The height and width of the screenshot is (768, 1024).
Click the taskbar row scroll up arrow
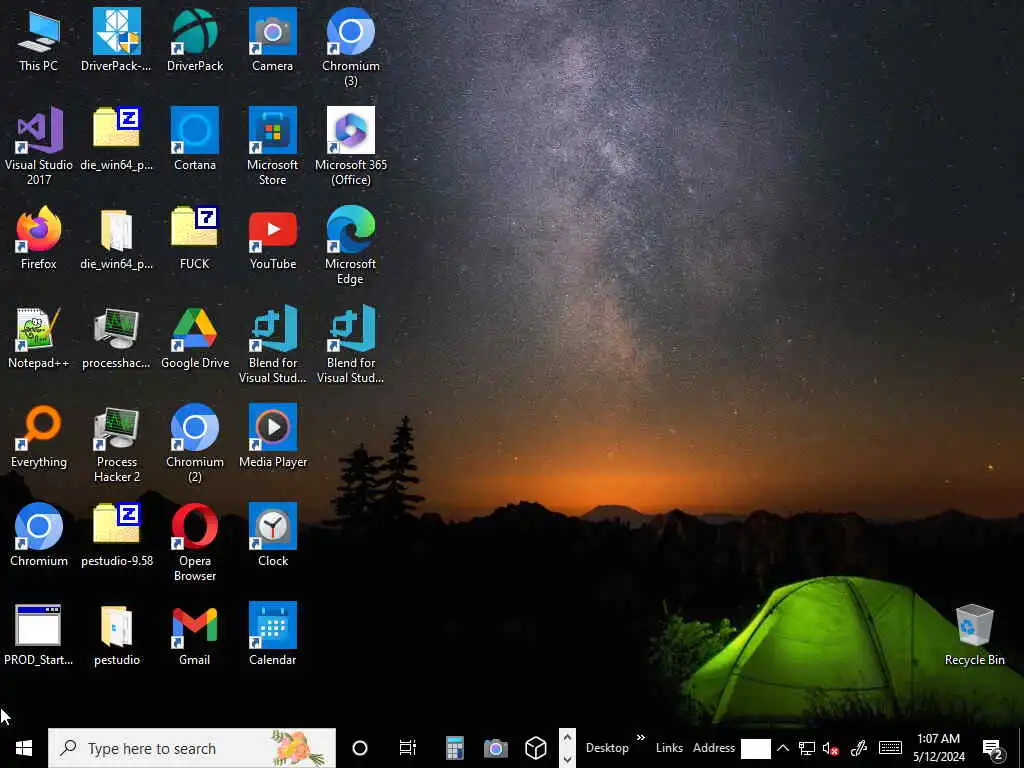coord(568,738)
